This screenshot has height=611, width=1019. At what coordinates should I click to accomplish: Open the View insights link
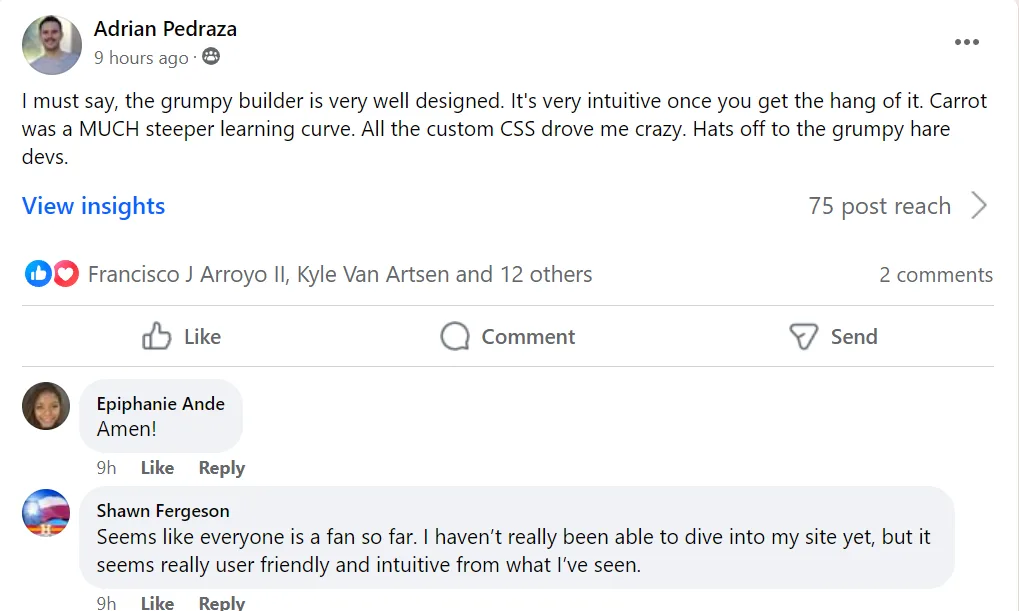pos(94,206)
